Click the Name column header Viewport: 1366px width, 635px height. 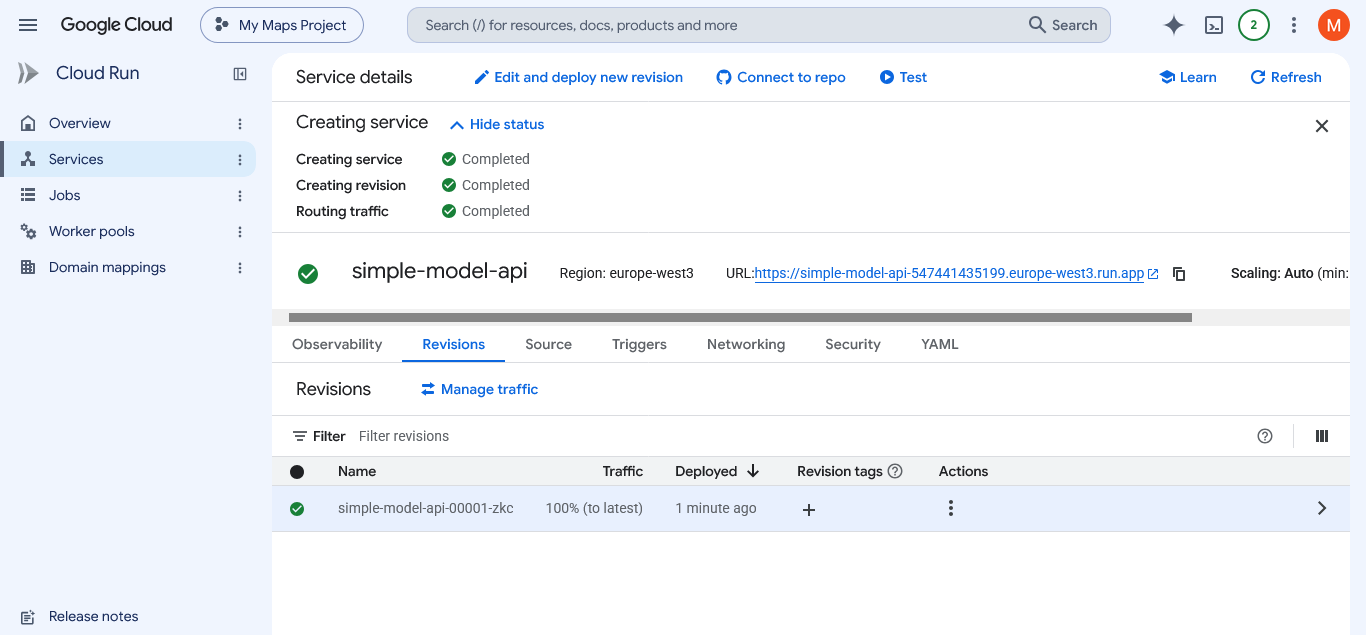357,471
